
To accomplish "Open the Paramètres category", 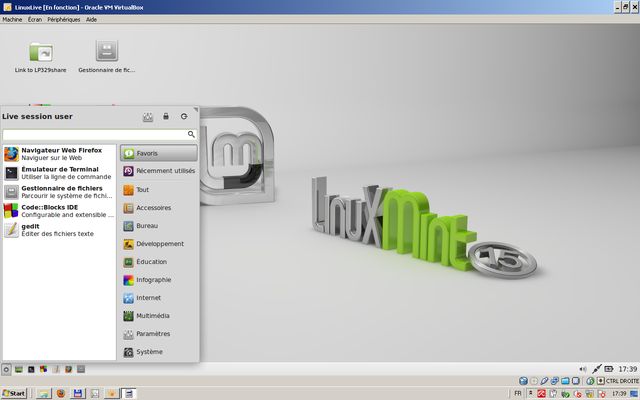I will [158, 333].
